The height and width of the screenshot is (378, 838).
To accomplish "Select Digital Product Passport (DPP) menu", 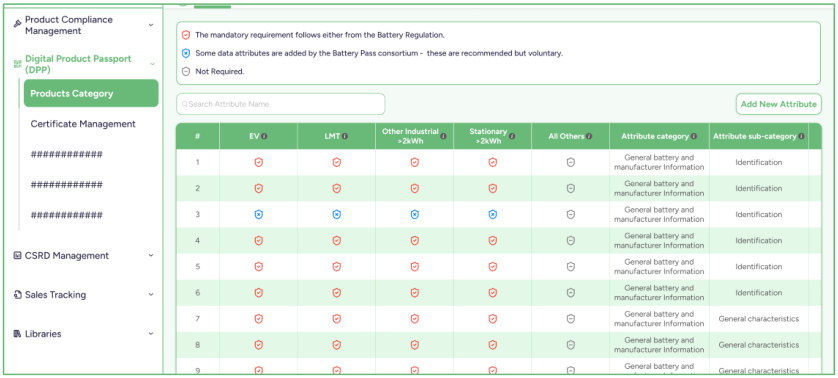I will [78, 64].
